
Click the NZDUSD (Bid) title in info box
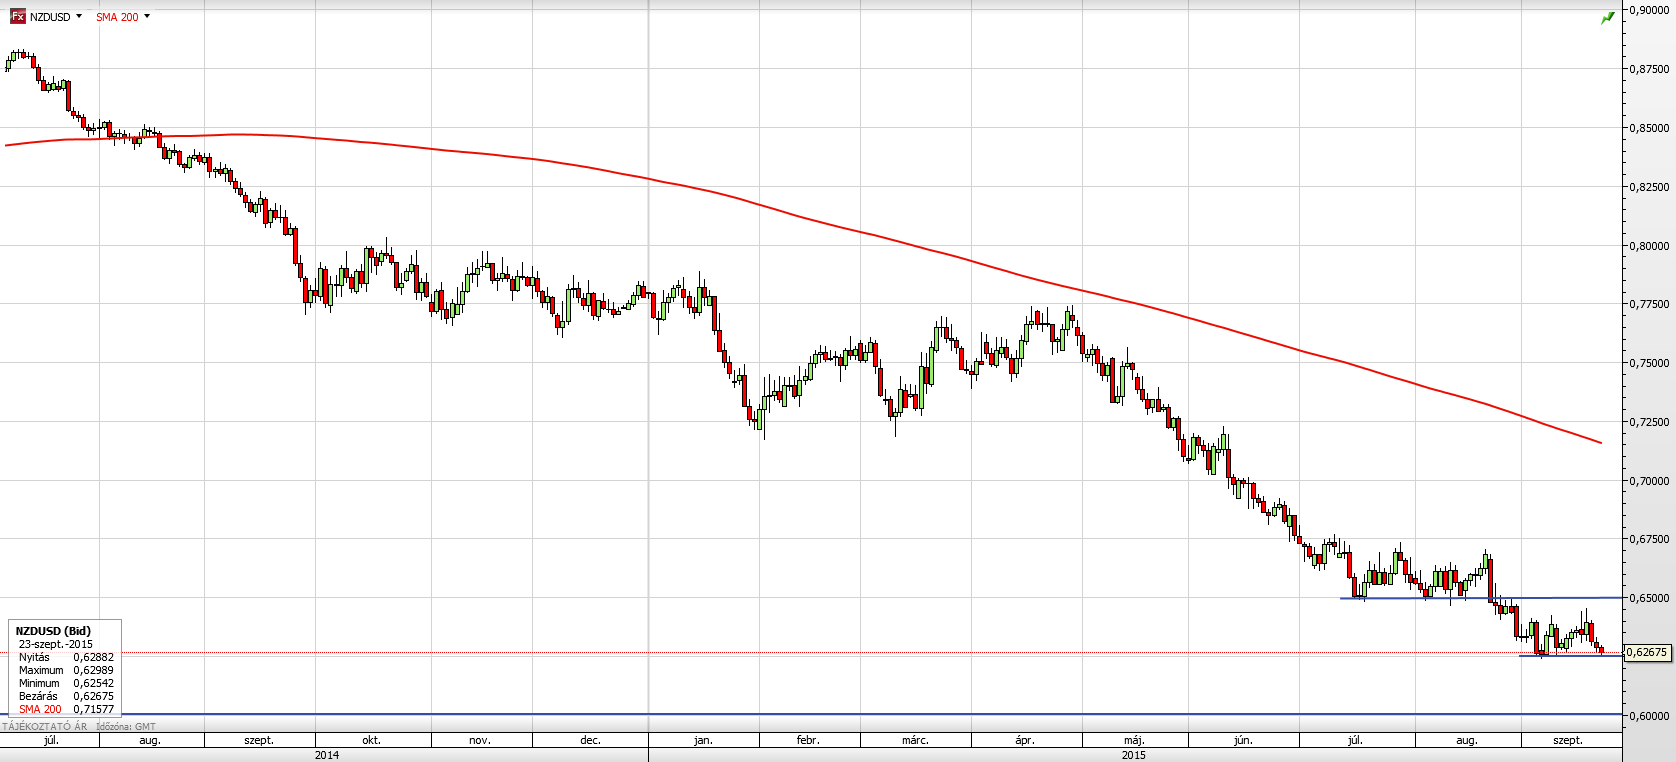click(x=53, y=631)
